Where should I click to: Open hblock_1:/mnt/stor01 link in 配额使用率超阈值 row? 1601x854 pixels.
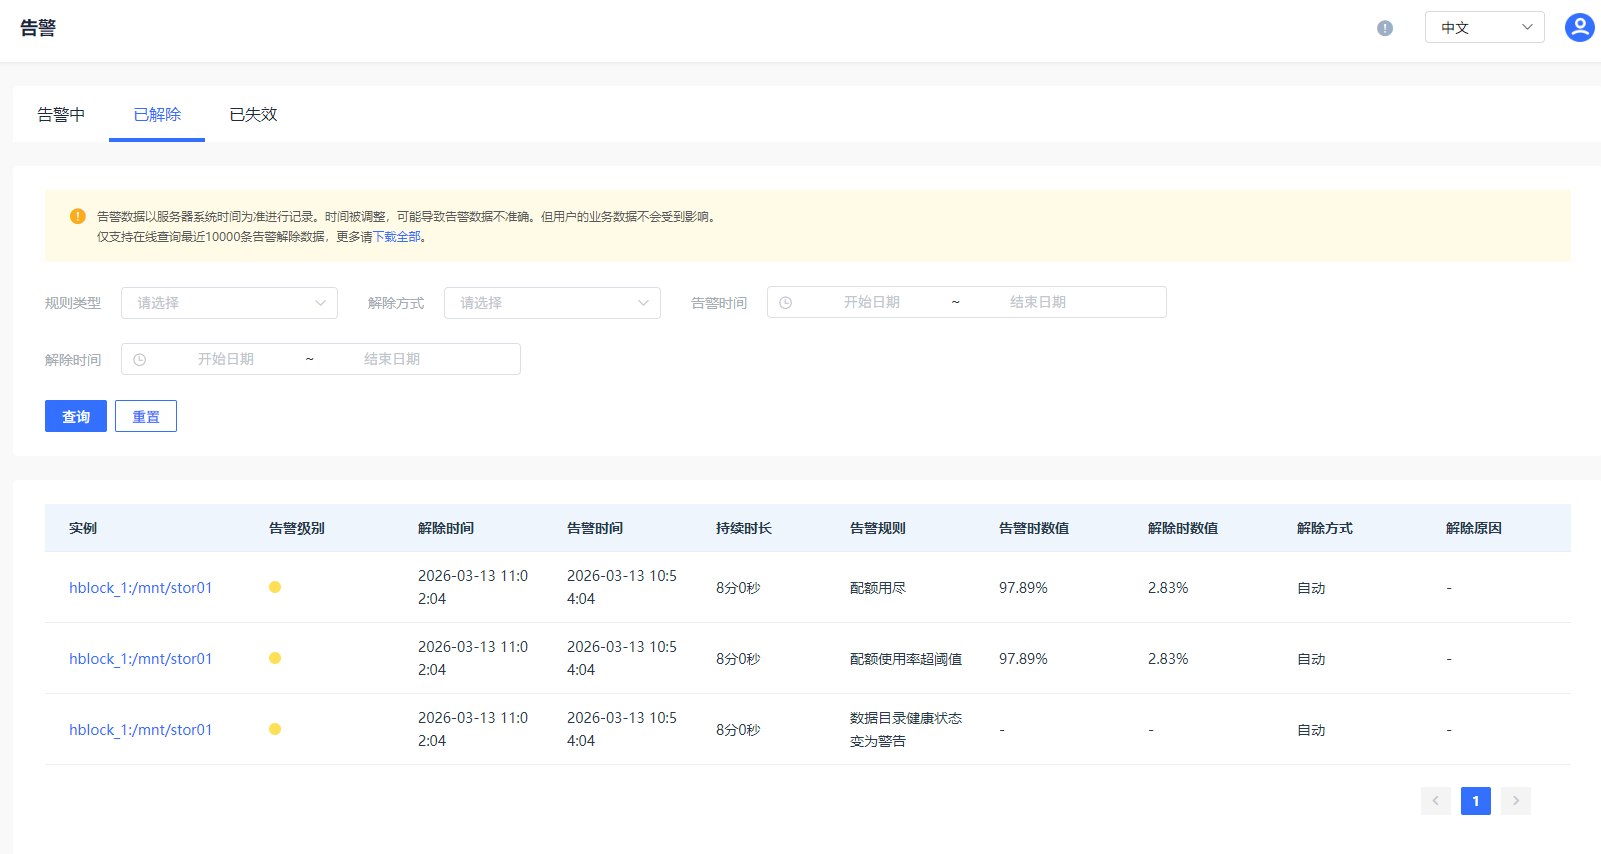click(140, 659)
